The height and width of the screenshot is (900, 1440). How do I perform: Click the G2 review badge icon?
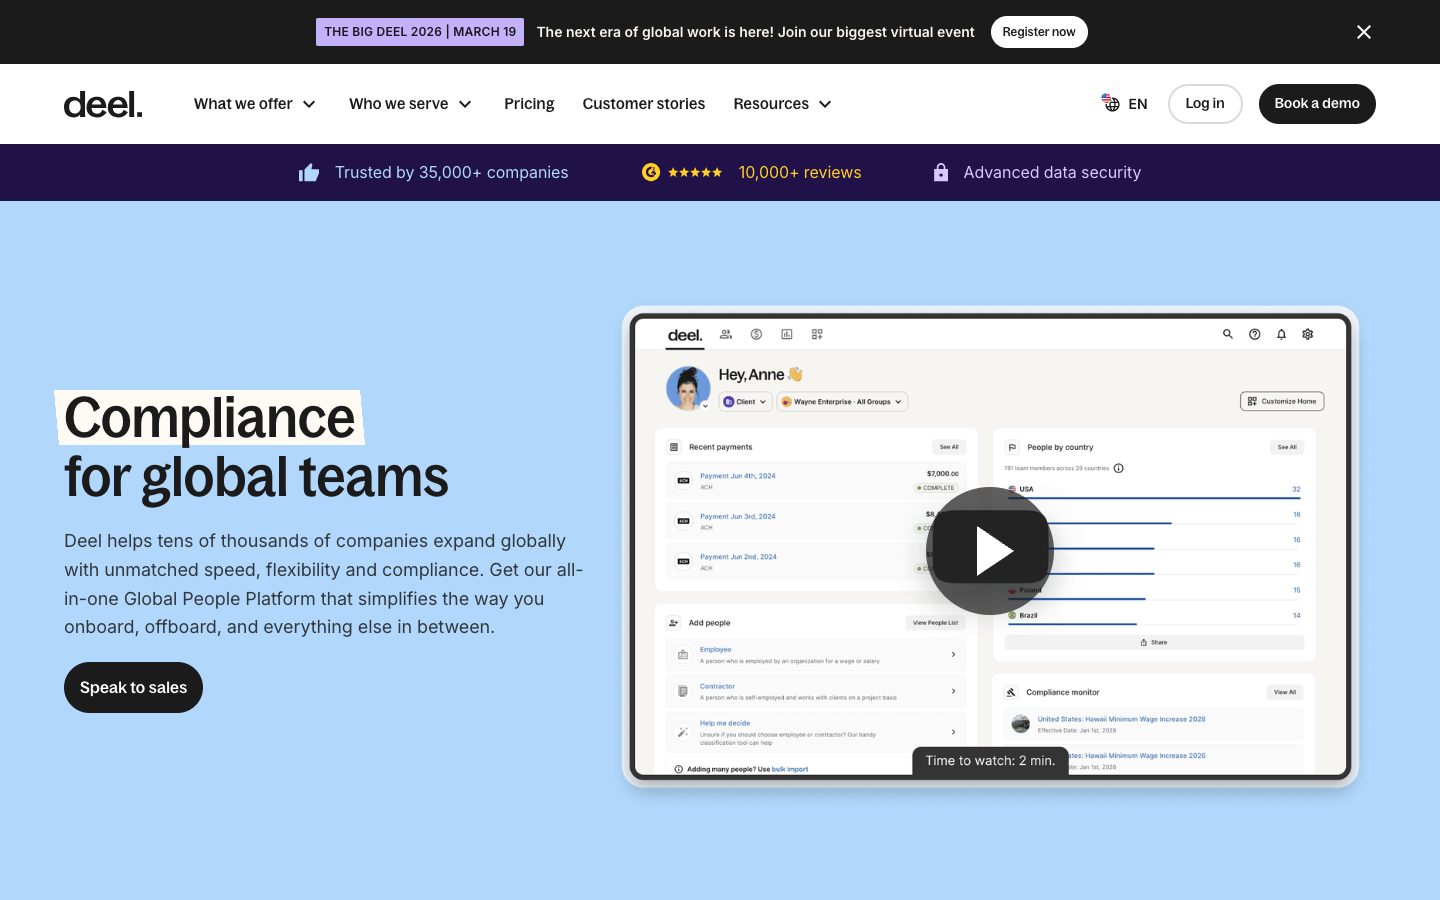coord(650,172)
